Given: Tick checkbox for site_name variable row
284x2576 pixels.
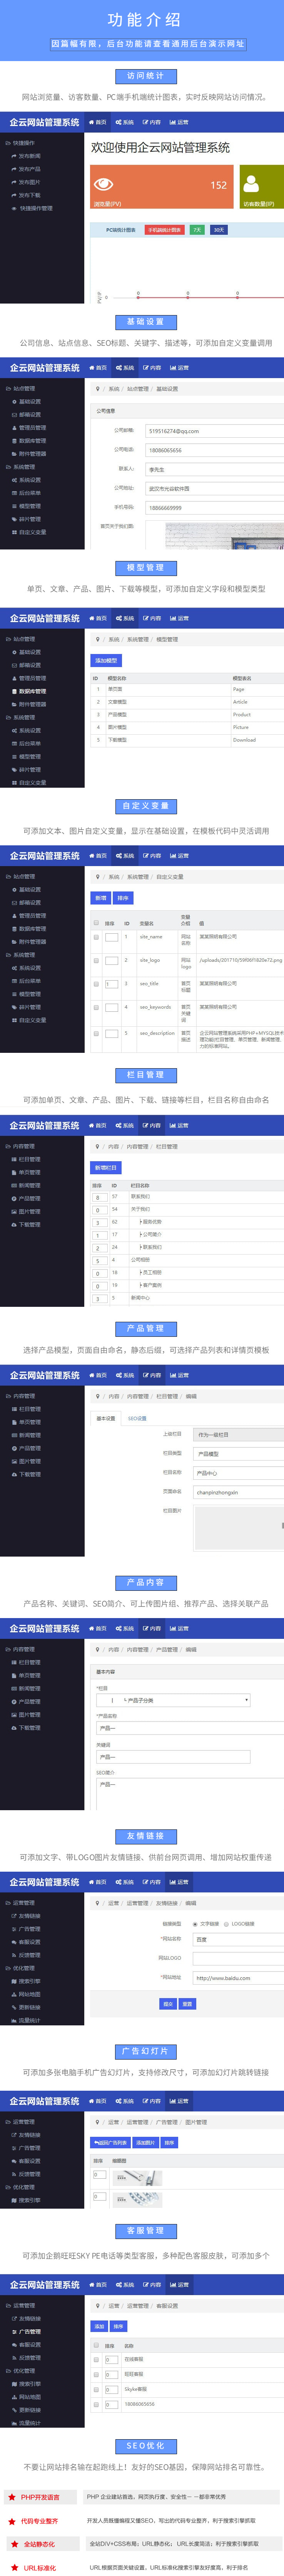Looking at the screenshot, I should click(96, 937).
